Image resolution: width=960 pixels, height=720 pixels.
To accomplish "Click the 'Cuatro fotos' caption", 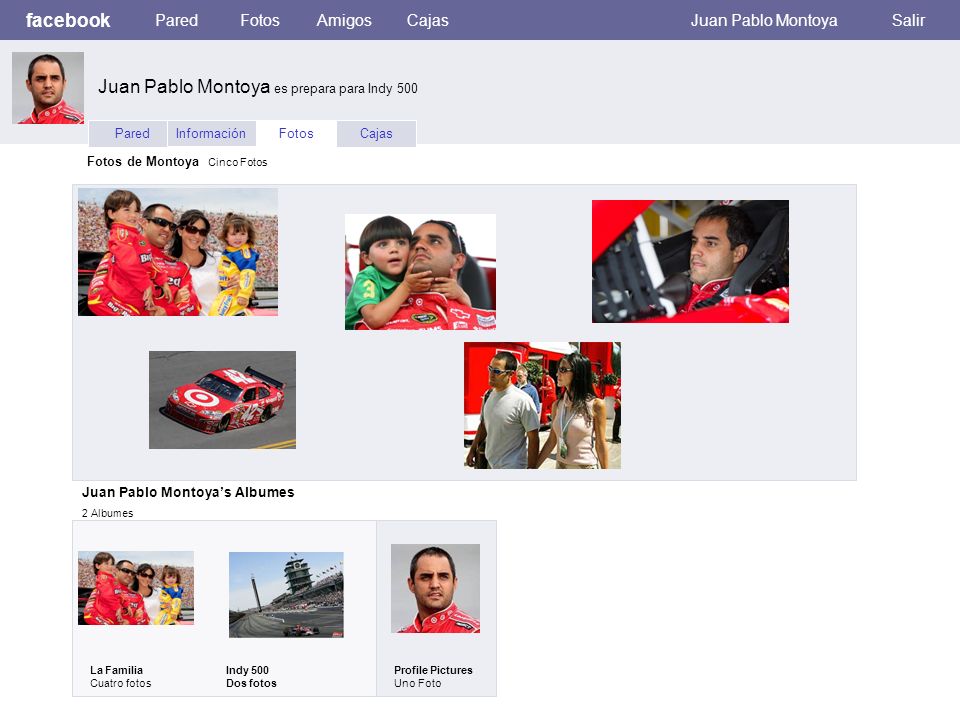I will 121,683.
